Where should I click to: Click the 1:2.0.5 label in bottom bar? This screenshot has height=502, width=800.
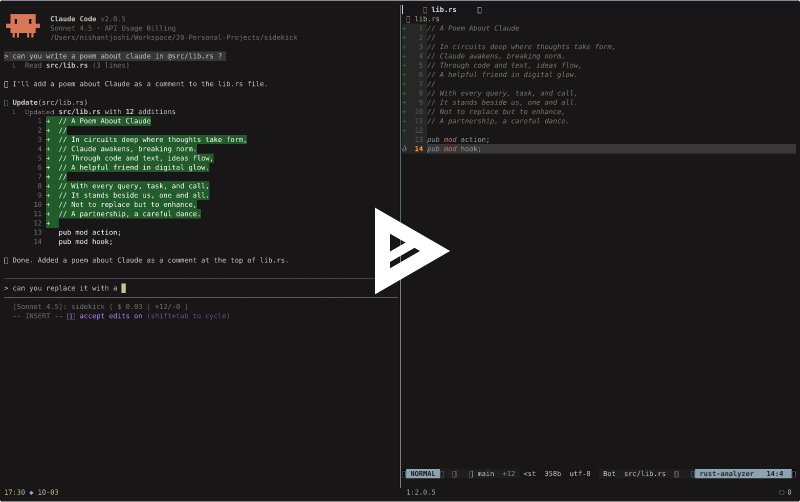click(420, 492)
